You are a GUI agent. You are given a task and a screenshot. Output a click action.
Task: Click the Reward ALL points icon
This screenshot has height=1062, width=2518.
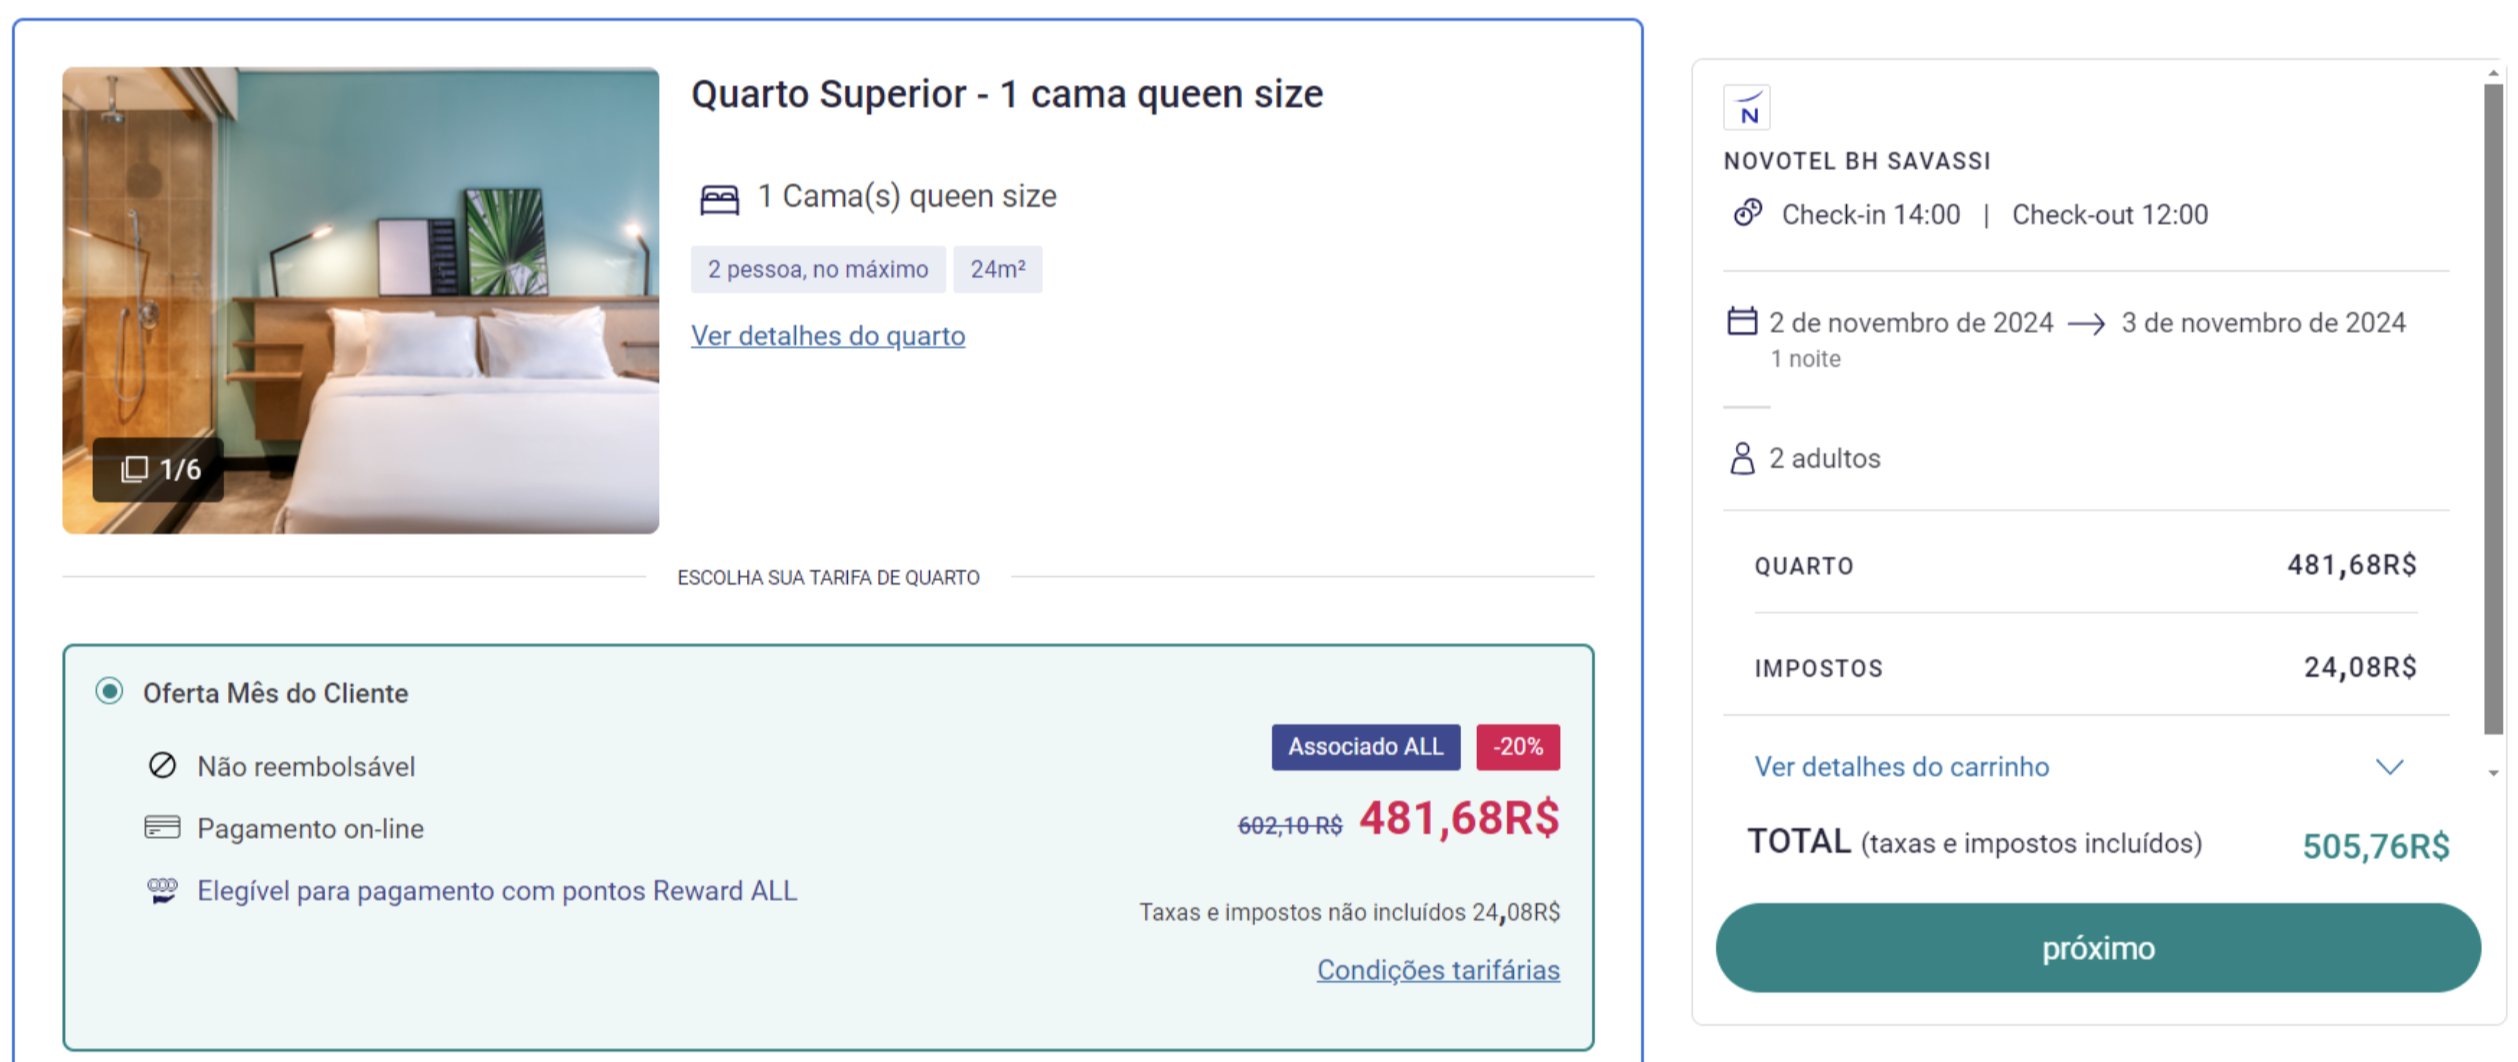click(x=162, y=890)
